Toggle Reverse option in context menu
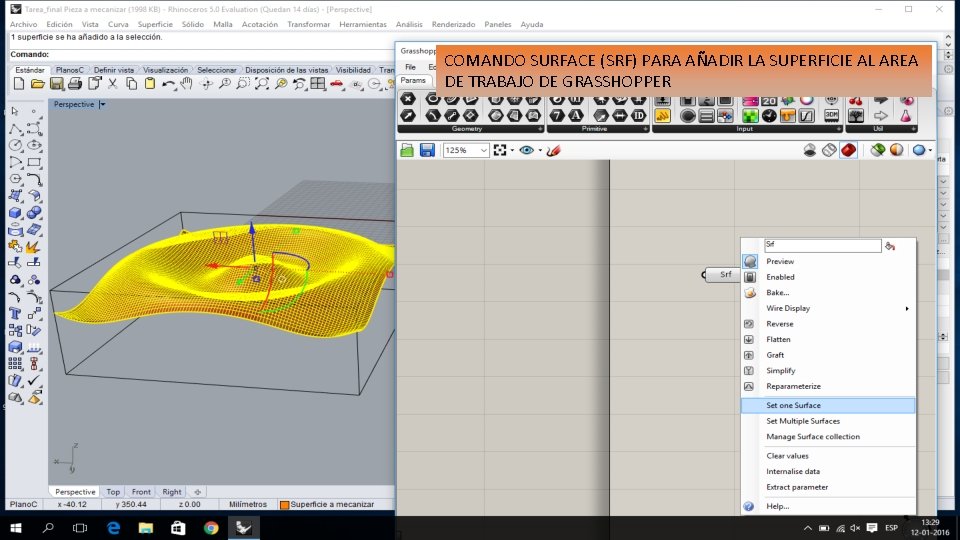The width and height of the screenshot is (960, 540). pos(779,324)
